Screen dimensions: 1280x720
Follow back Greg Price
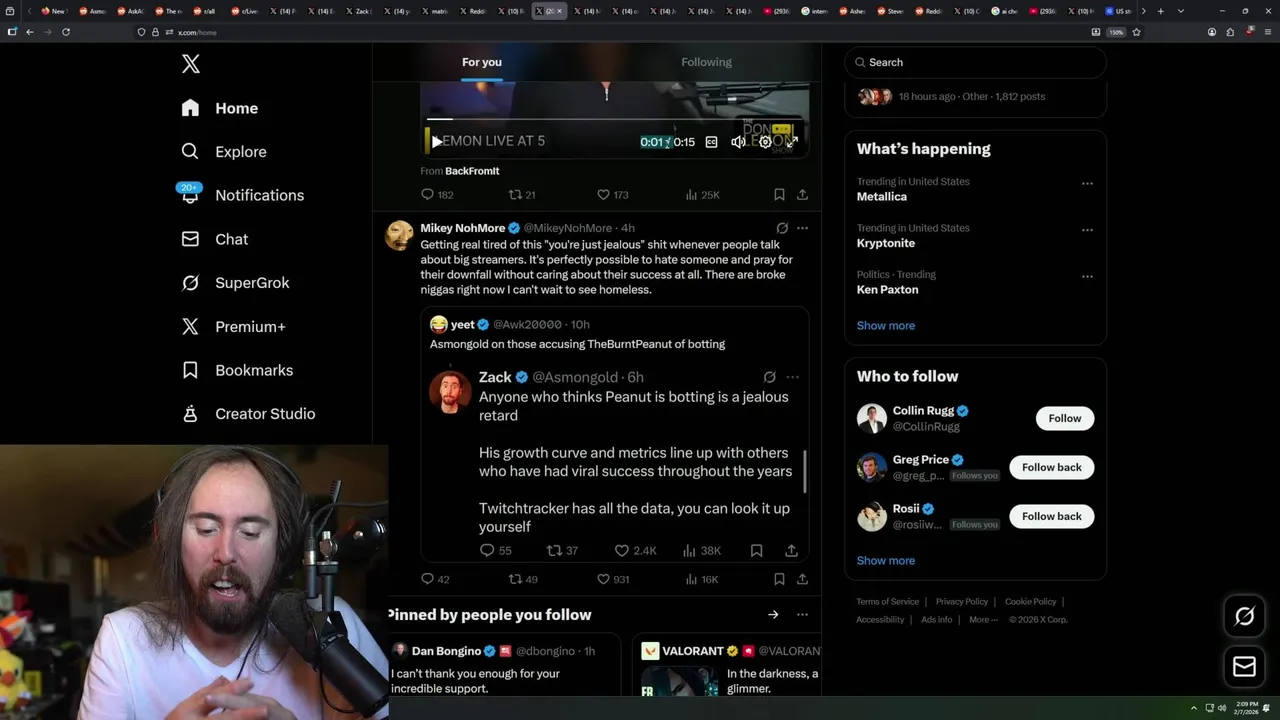click(x=1052, y=467)
